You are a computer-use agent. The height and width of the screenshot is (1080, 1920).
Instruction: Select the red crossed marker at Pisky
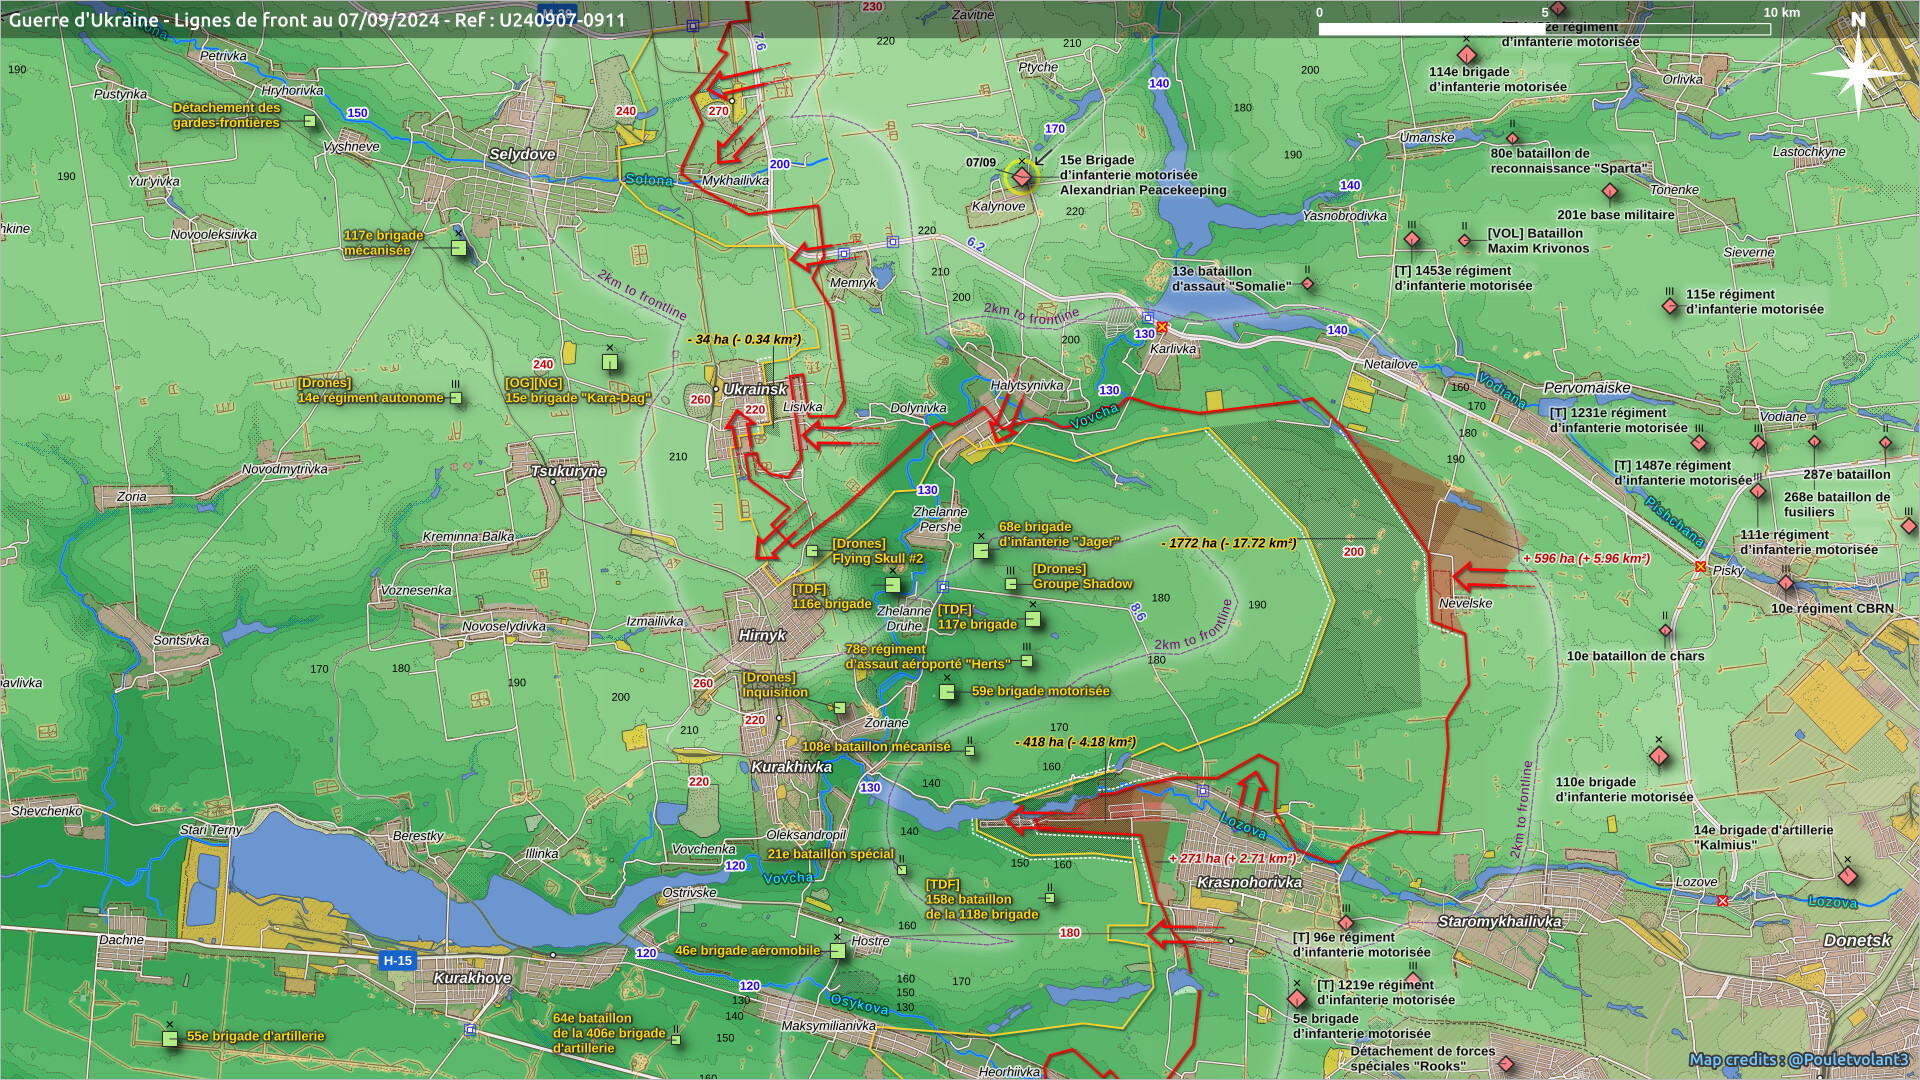pos(1700,567)
